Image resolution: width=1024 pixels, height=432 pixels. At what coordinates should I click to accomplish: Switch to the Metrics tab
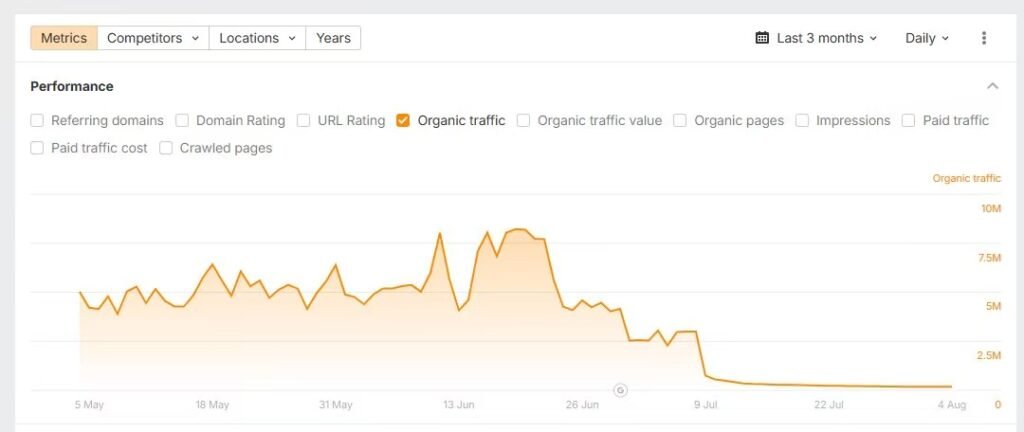point(64,38)
